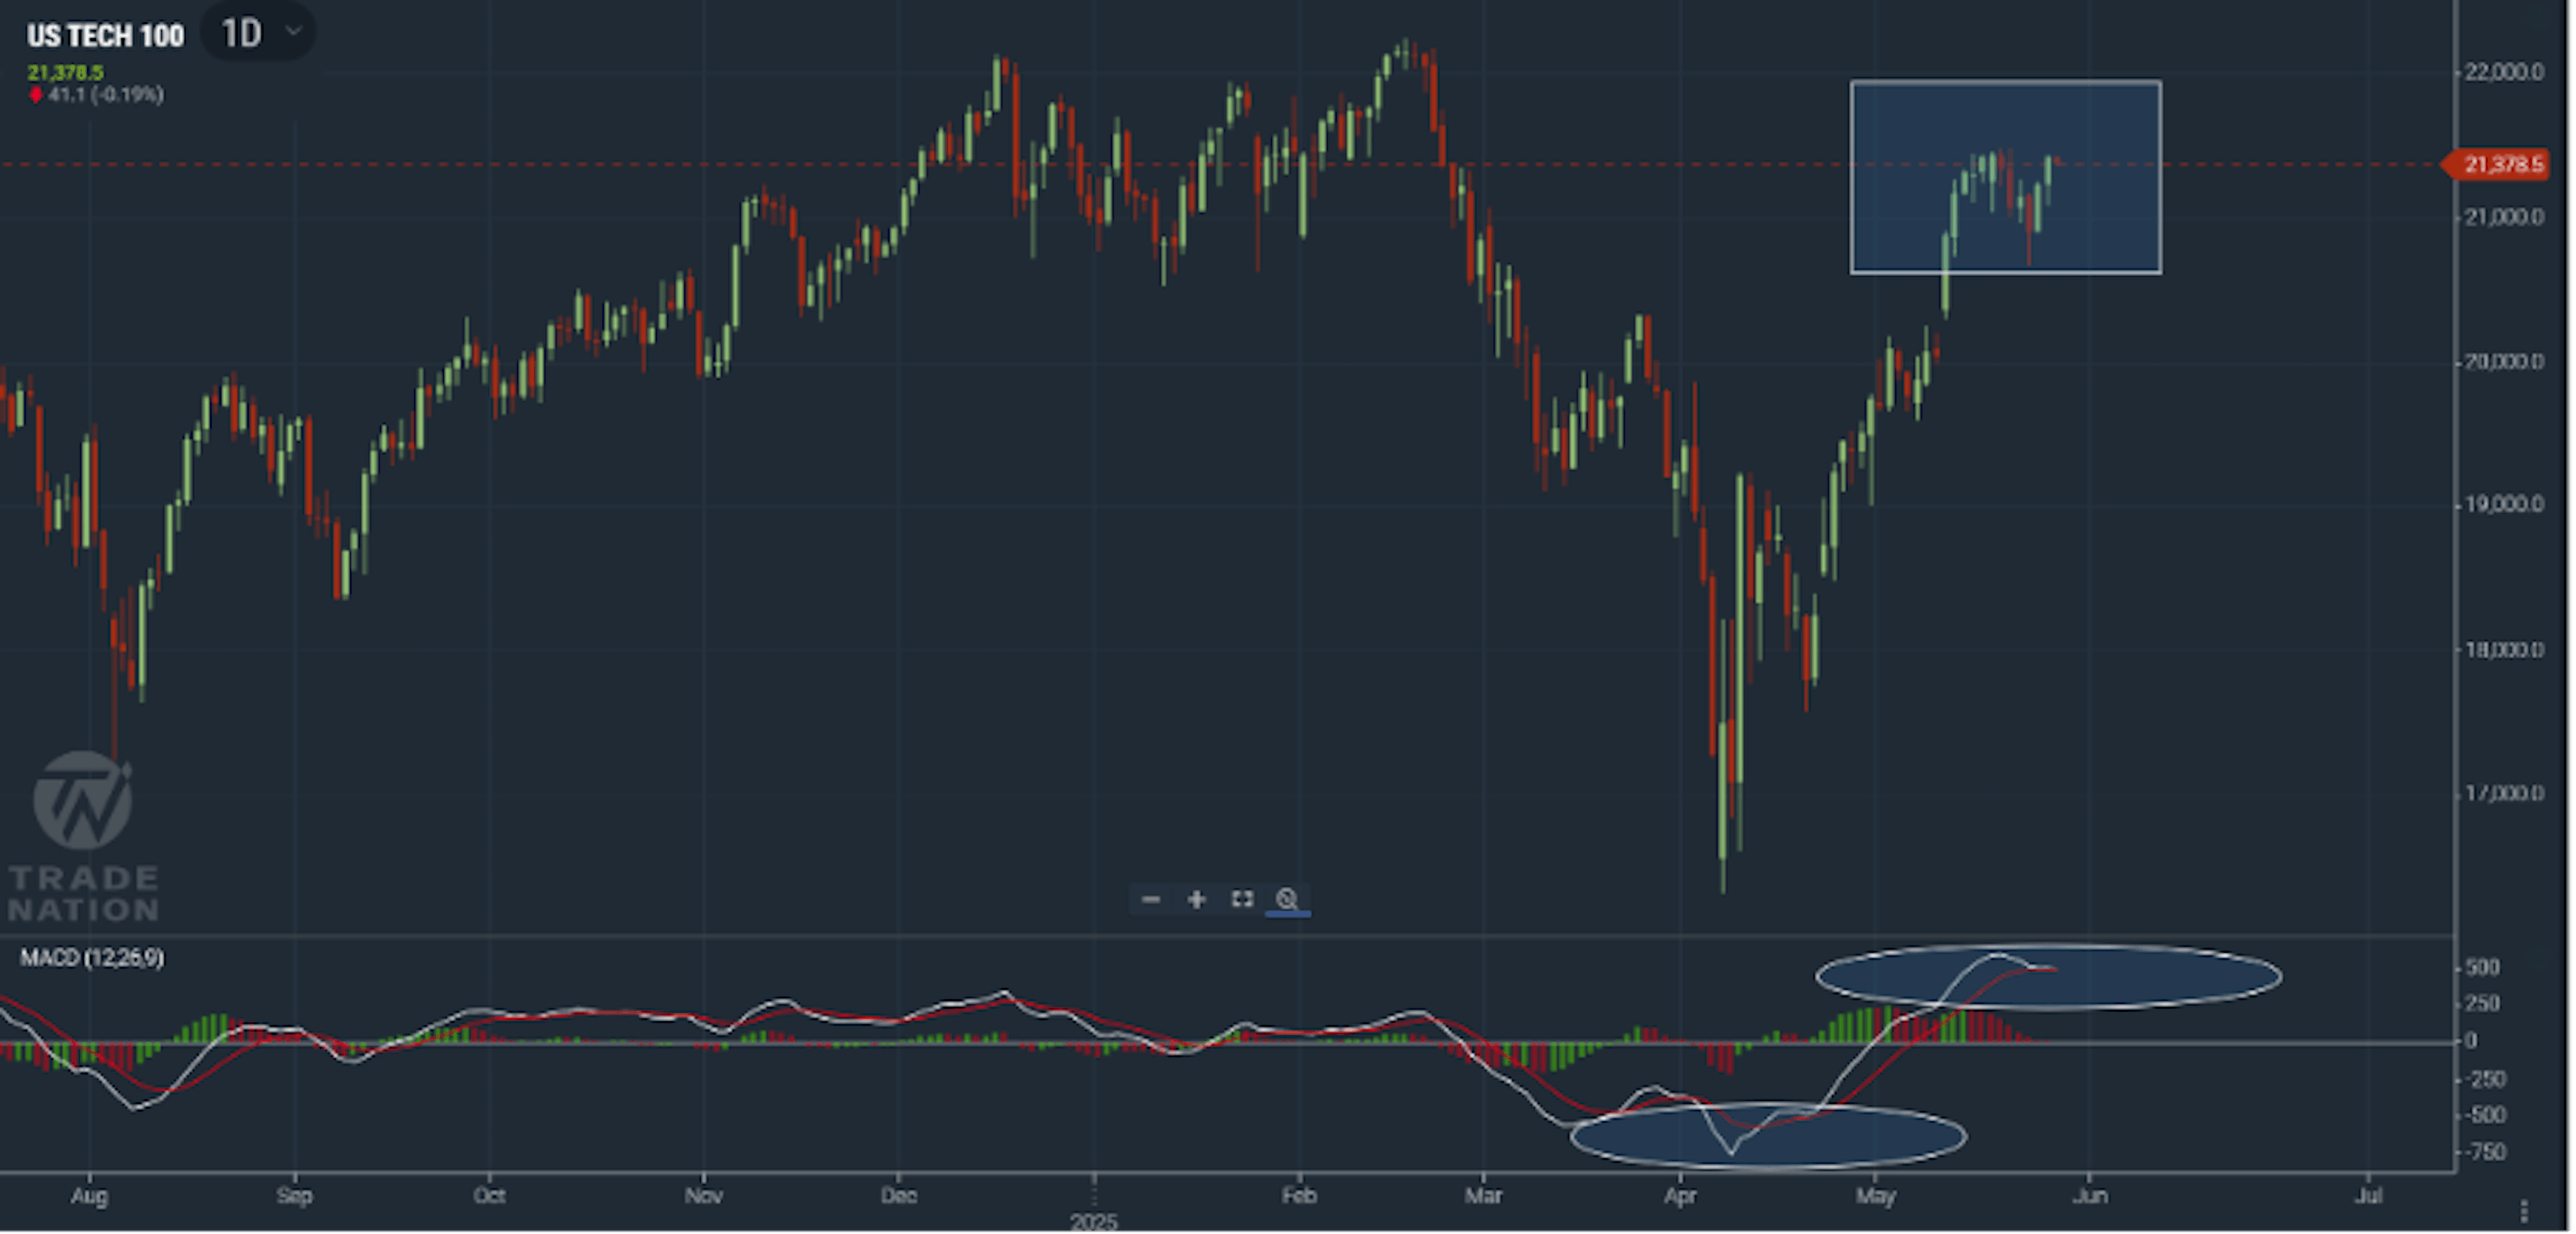Click the 19,000.0 price axis label
This screenshot has width=2576, height=1234.
[x=2505, y=504]
